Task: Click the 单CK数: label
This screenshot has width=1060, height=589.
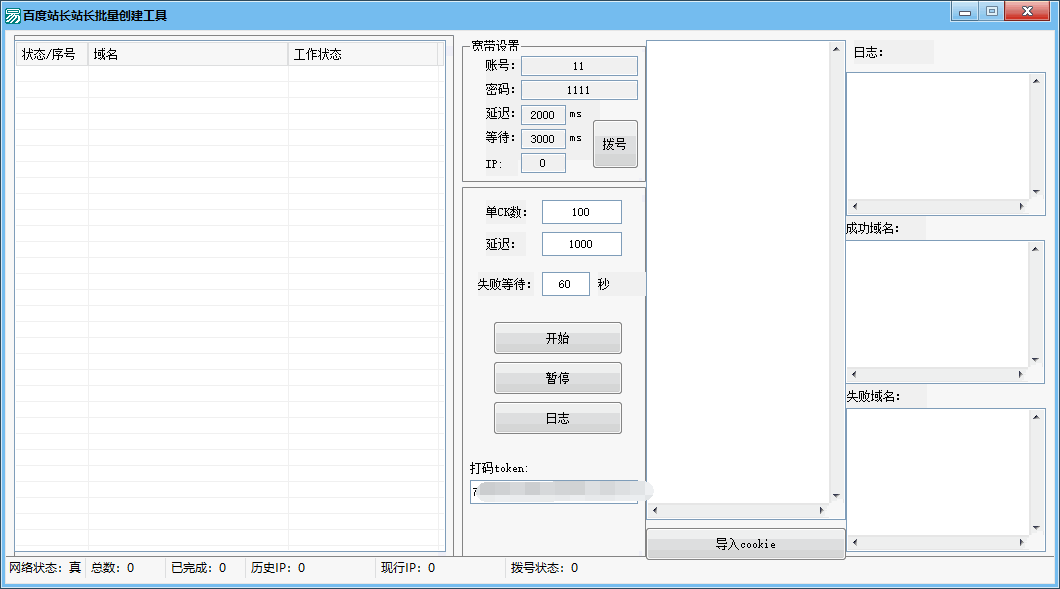Action: point(506,212)
